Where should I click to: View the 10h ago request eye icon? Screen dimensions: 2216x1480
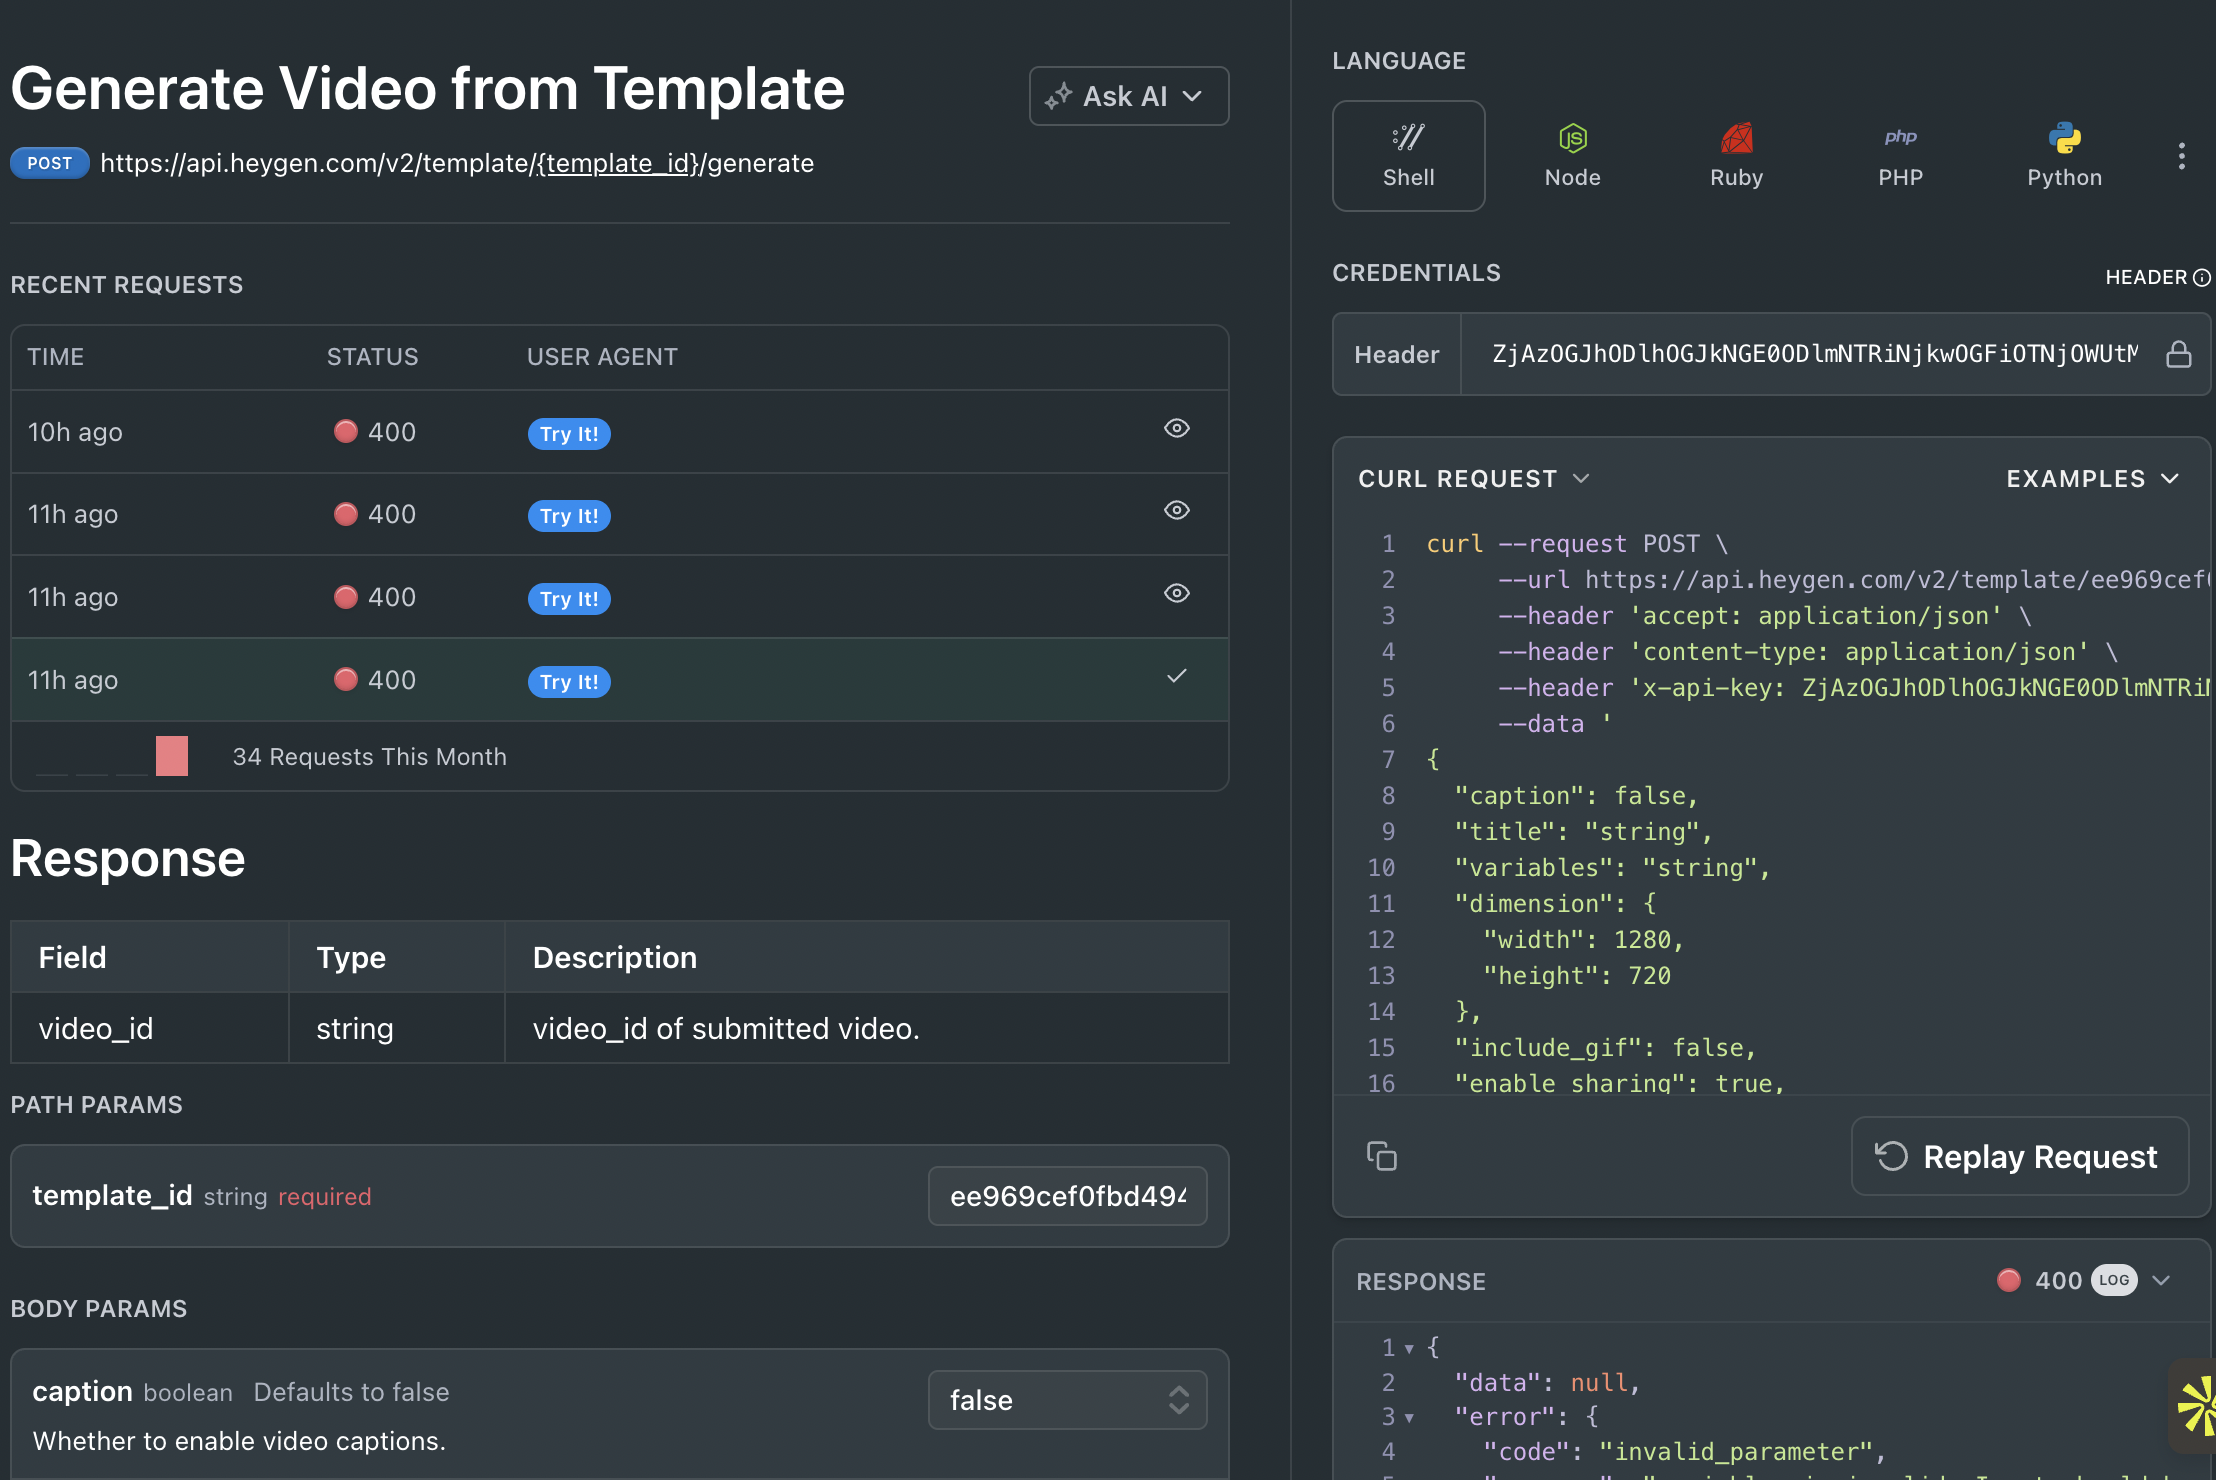[1176, 429]
